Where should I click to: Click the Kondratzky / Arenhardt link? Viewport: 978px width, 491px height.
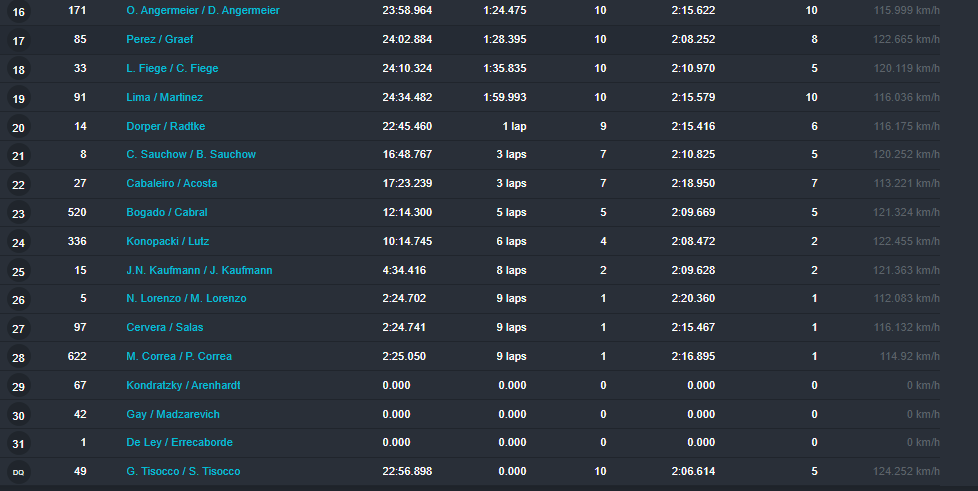click(183, 385)
